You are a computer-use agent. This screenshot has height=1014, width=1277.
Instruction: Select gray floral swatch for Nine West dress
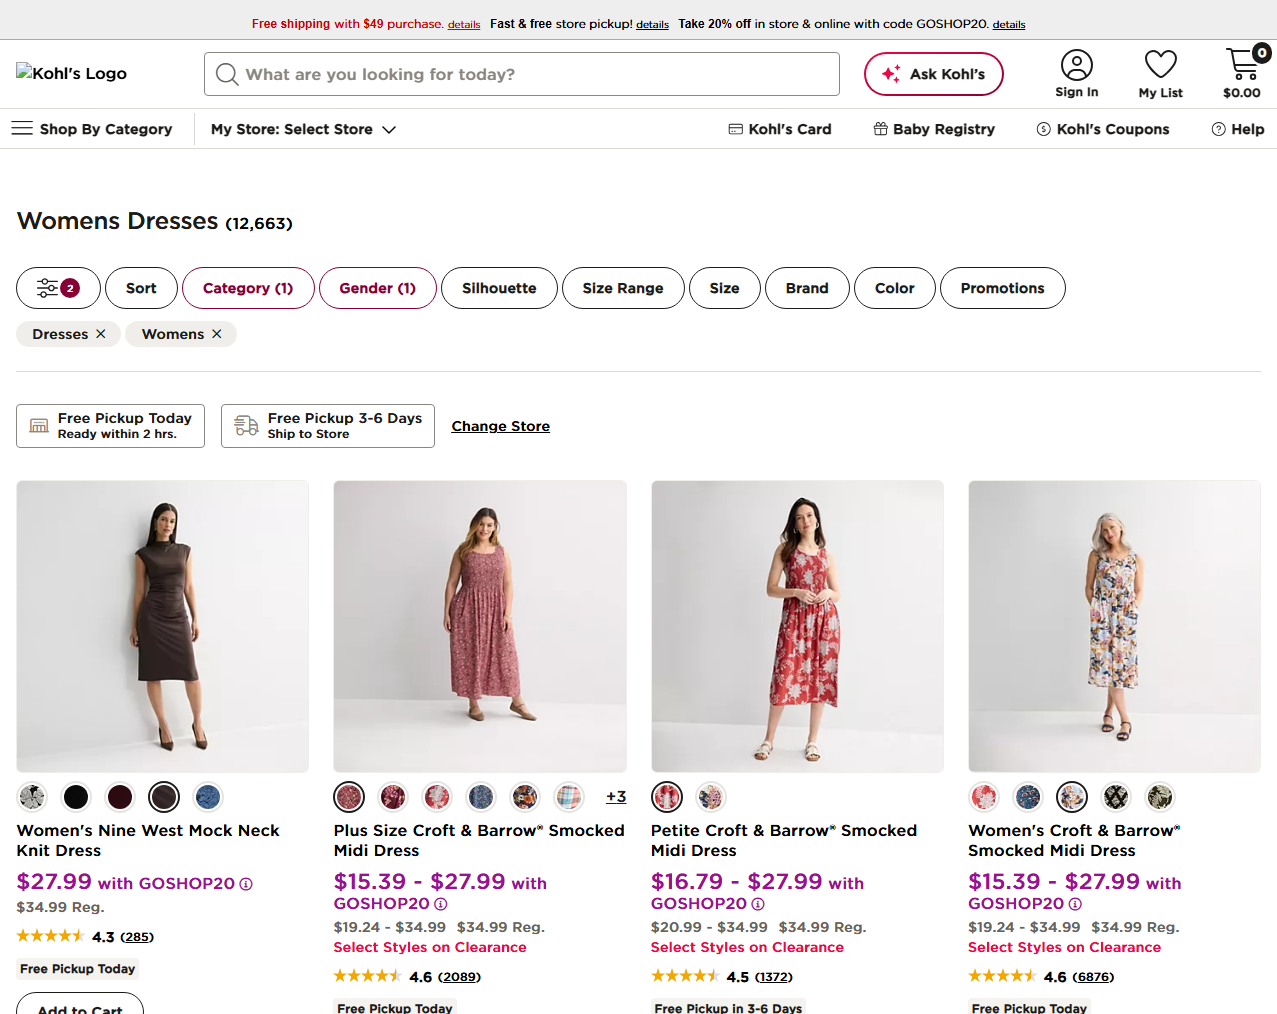coord(32,797)
